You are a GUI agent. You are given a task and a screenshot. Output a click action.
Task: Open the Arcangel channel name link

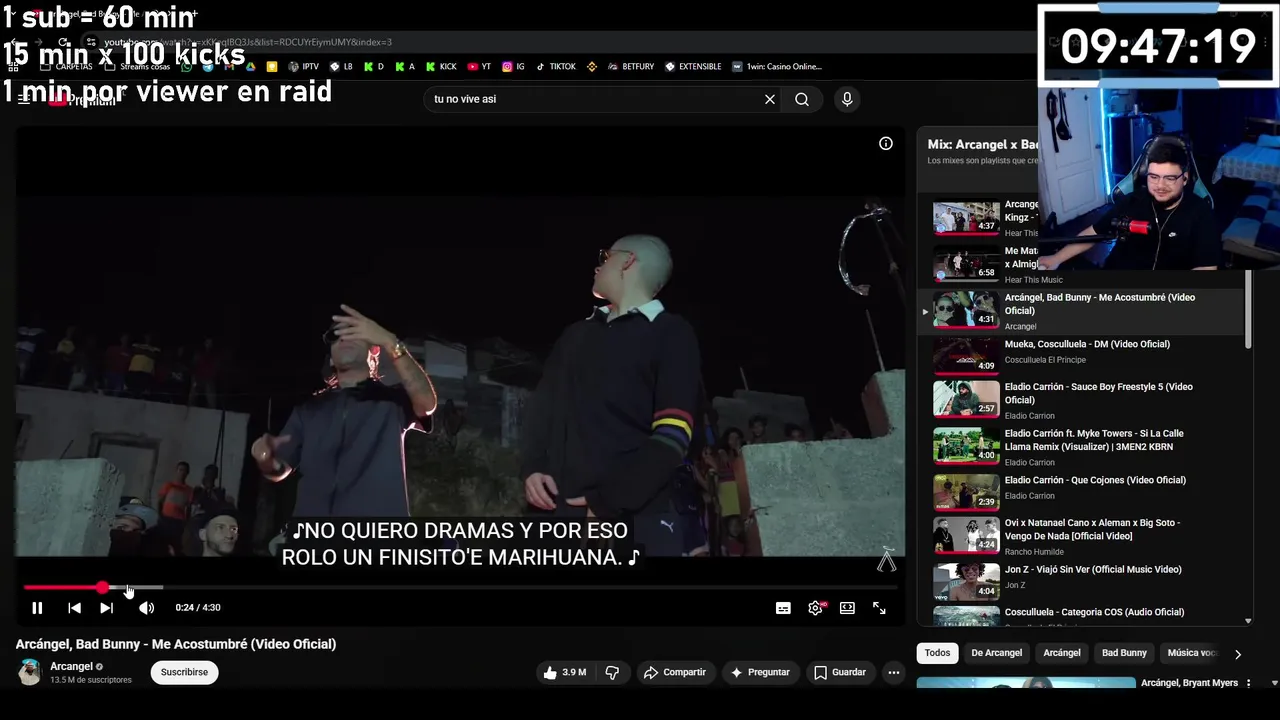(x=71, y=666)
